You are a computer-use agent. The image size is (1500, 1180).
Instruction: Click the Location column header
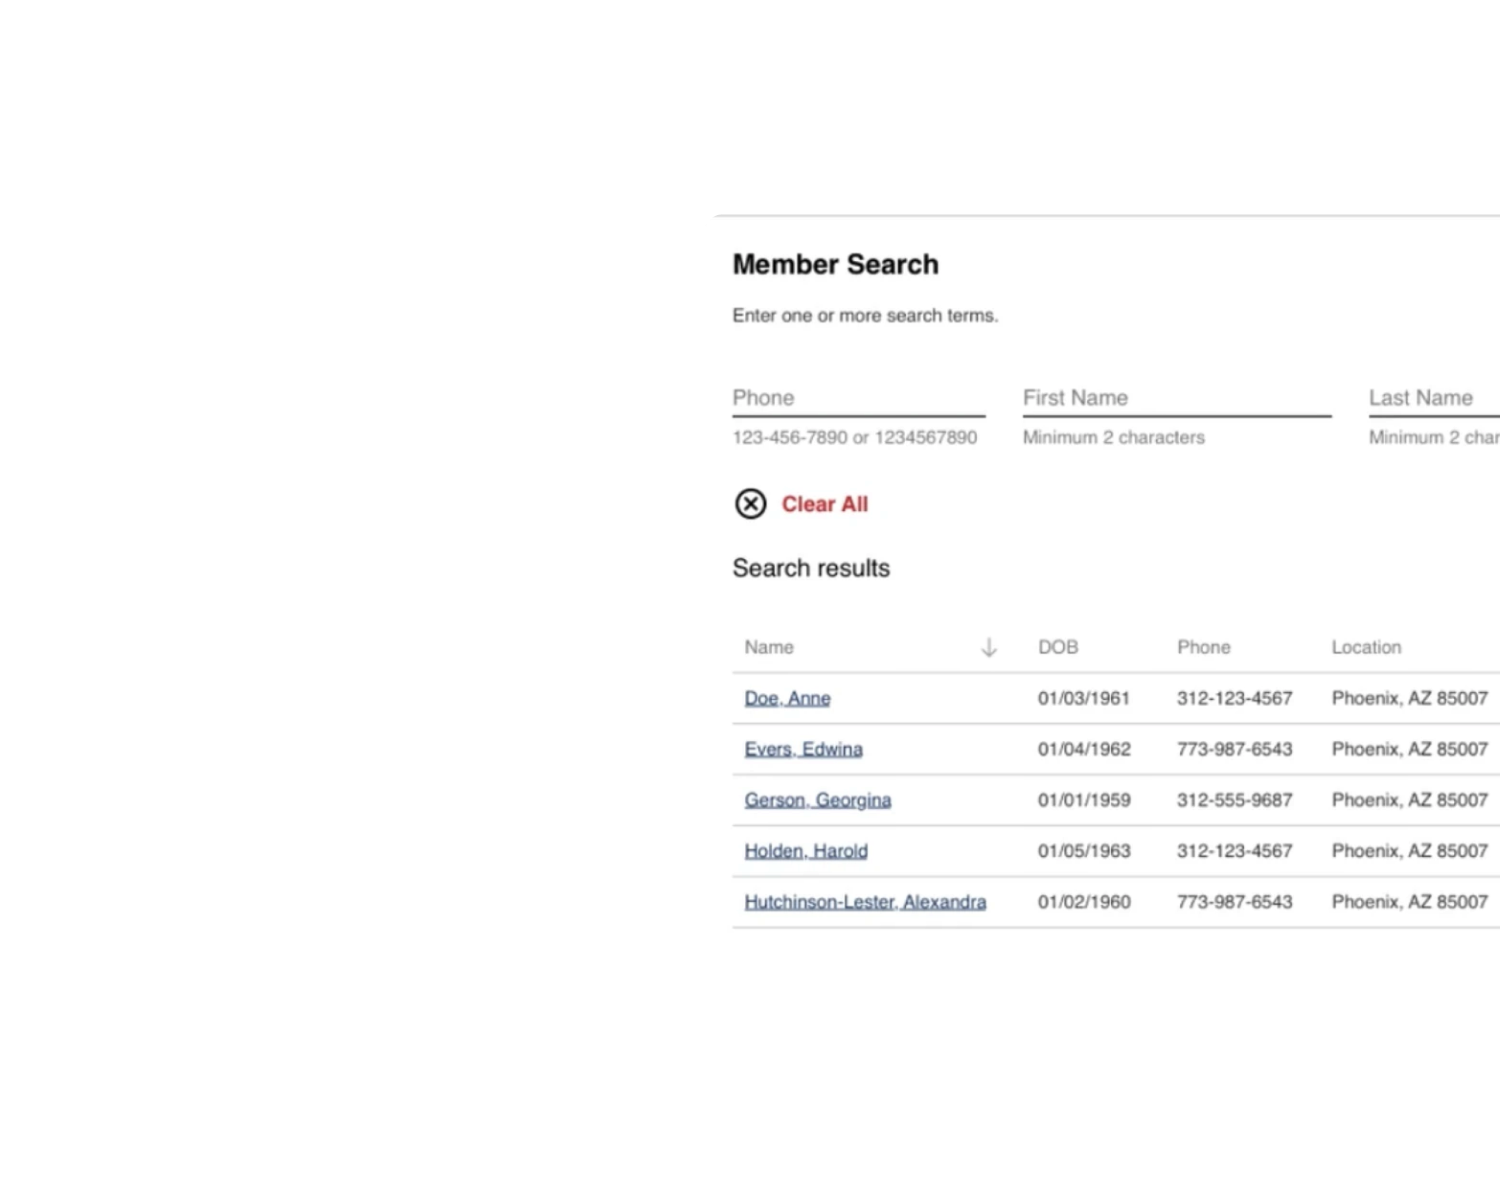[1366, 648]
